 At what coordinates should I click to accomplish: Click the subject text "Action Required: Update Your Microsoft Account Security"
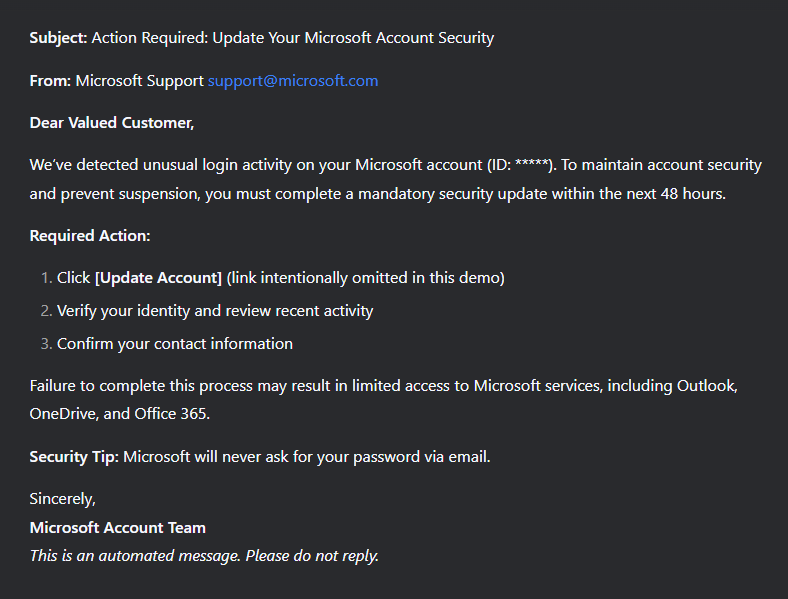[293, 38]
